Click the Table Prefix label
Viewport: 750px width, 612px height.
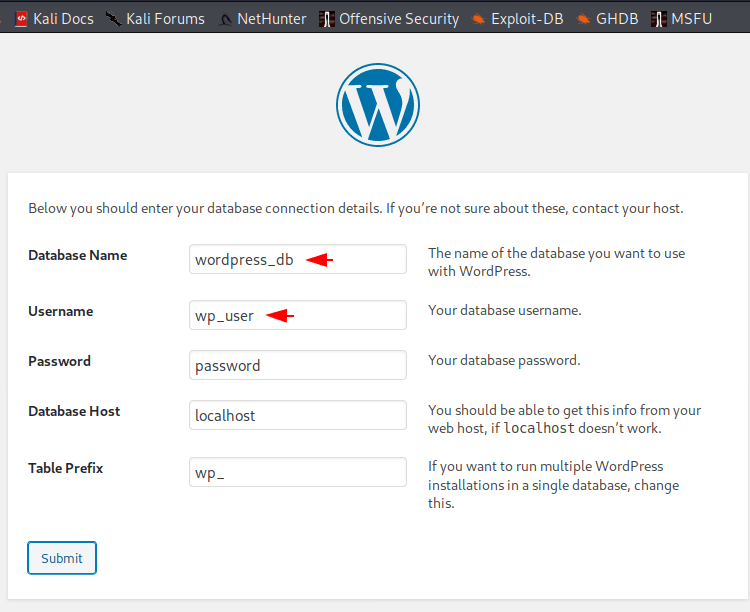(66, 468)
